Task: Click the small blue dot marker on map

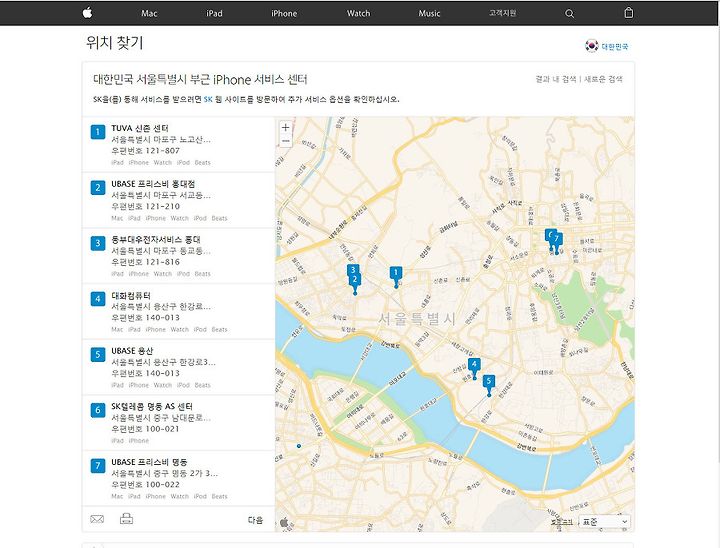Action: pyautogui.click(x=299, y=446)
